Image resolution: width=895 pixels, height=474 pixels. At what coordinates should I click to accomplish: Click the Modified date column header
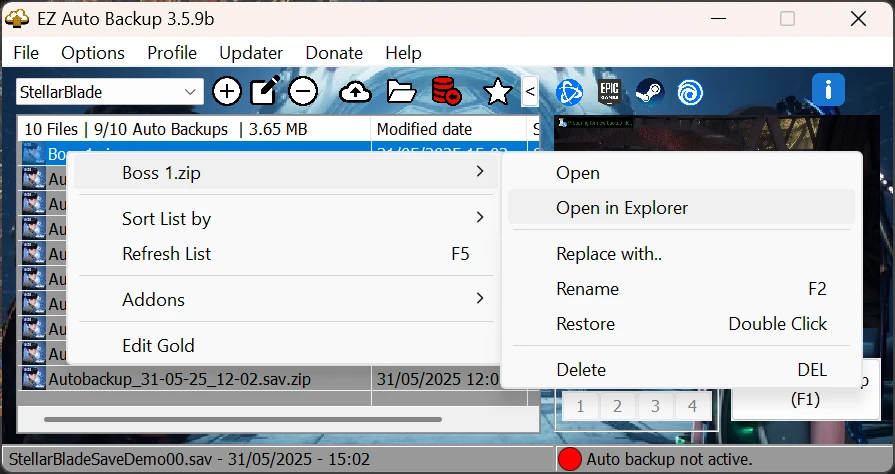(450, 129)
